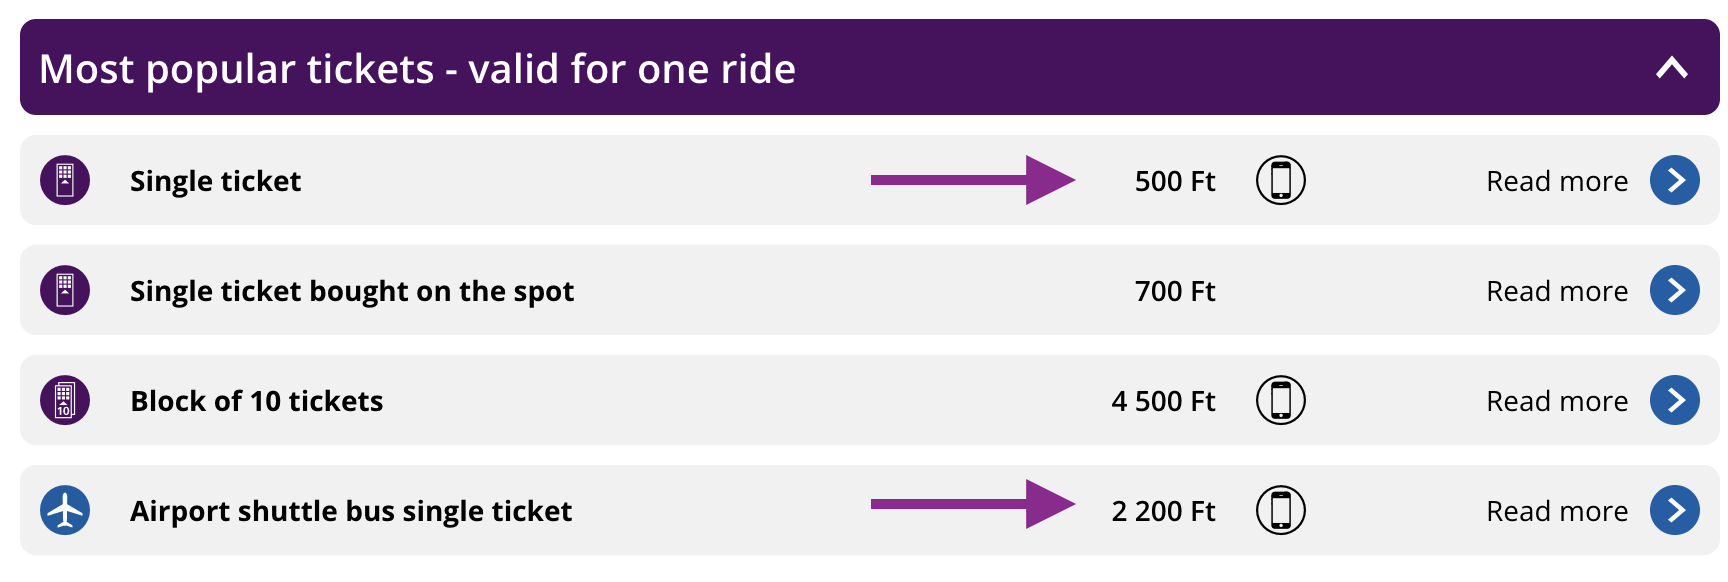The height and width of the screenshot is (582, 1728).
Task: Click Read more for Block of 10 tickets
Action: click(x=1557, y=401)
